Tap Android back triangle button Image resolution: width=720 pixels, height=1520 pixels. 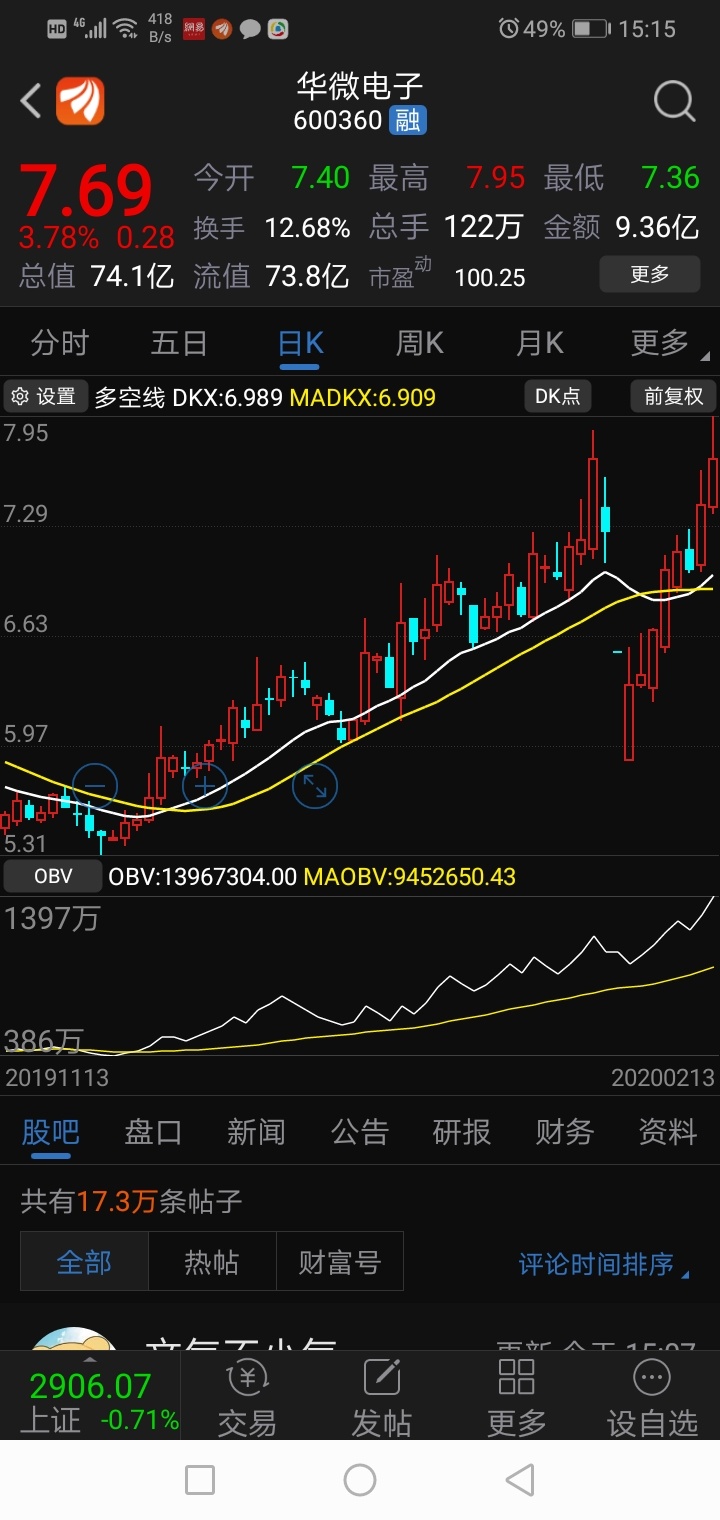[519, 1480]
